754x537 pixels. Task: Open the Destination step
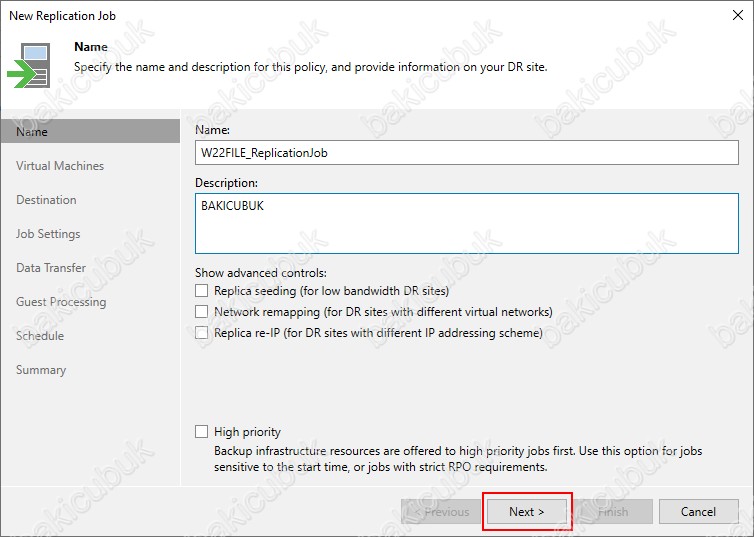[46, 200]
